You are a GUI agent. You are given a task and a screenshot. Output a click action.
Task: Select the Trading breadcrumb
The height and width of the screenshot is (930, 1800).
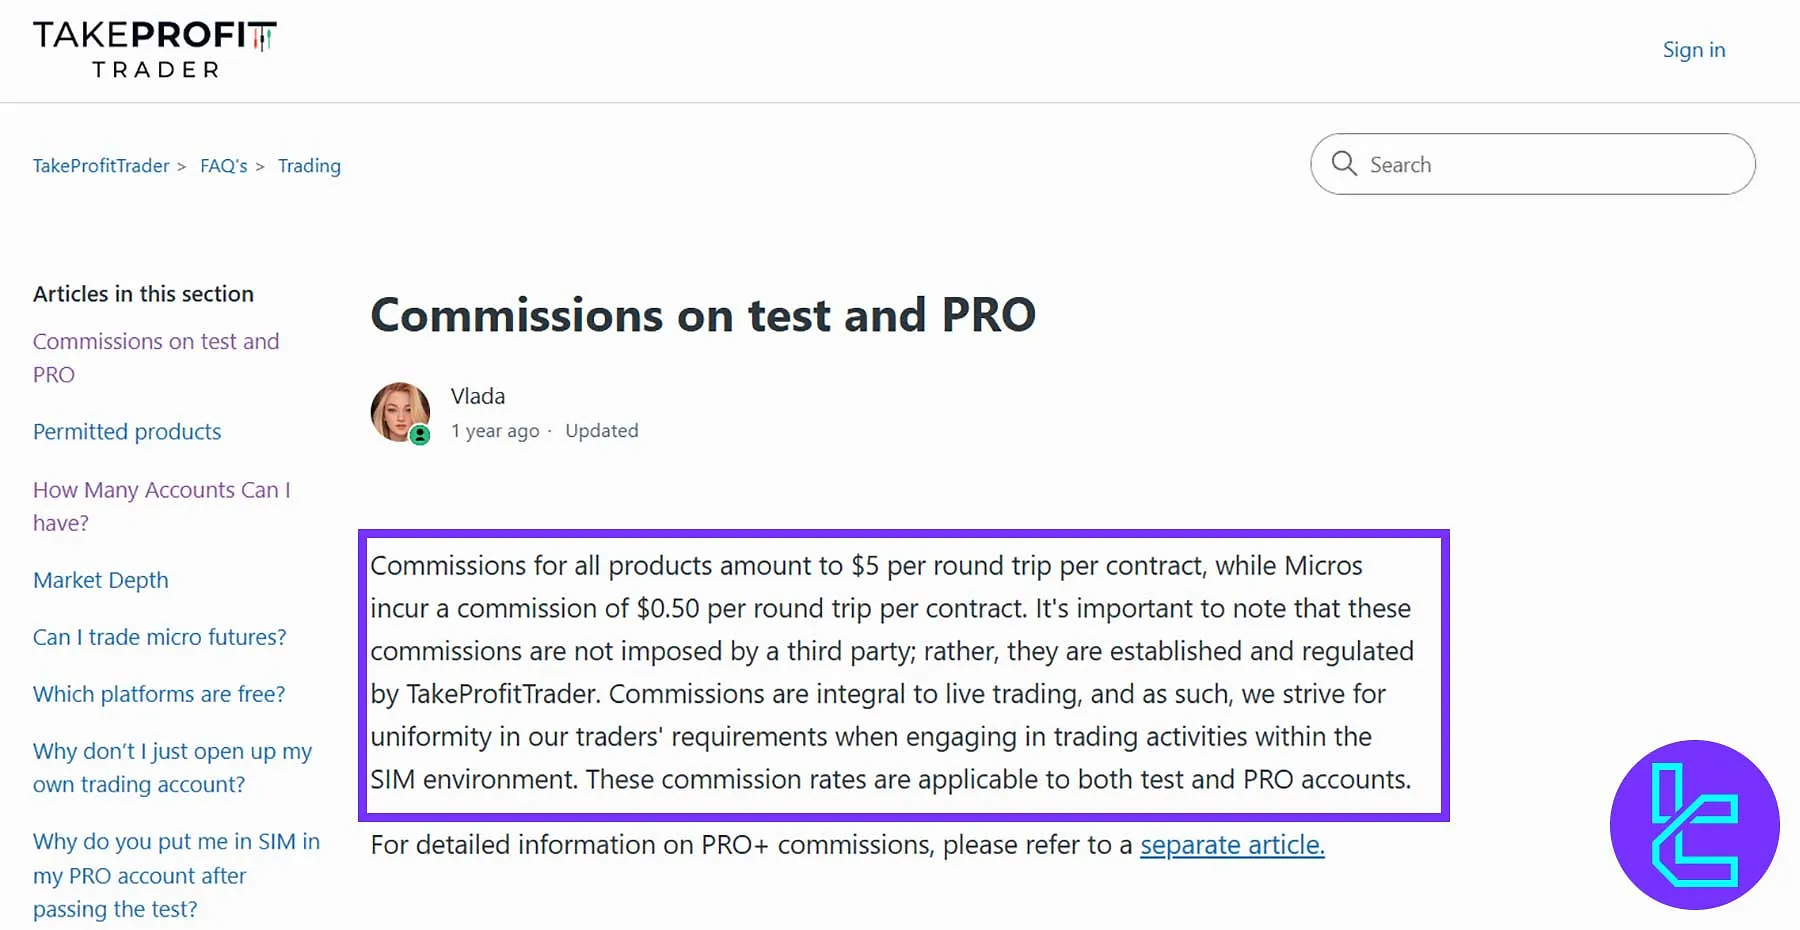[x=309, y=165]
